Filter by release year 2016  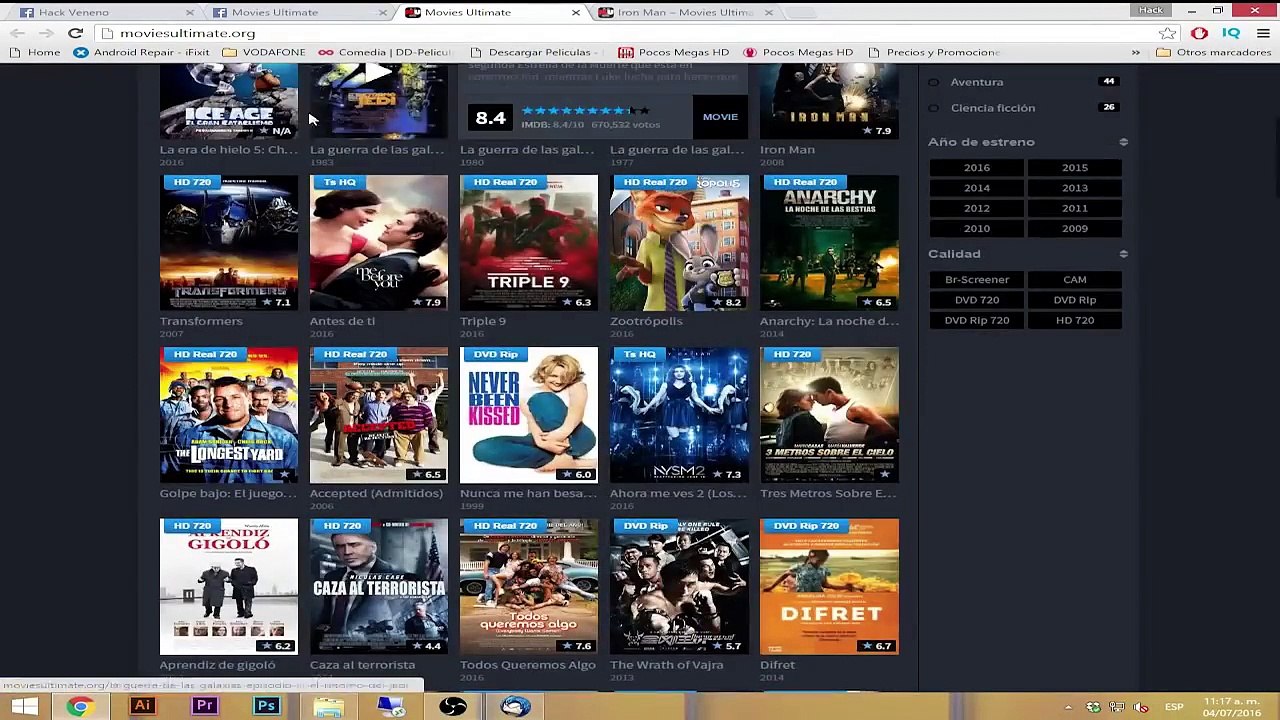(977, 168)
